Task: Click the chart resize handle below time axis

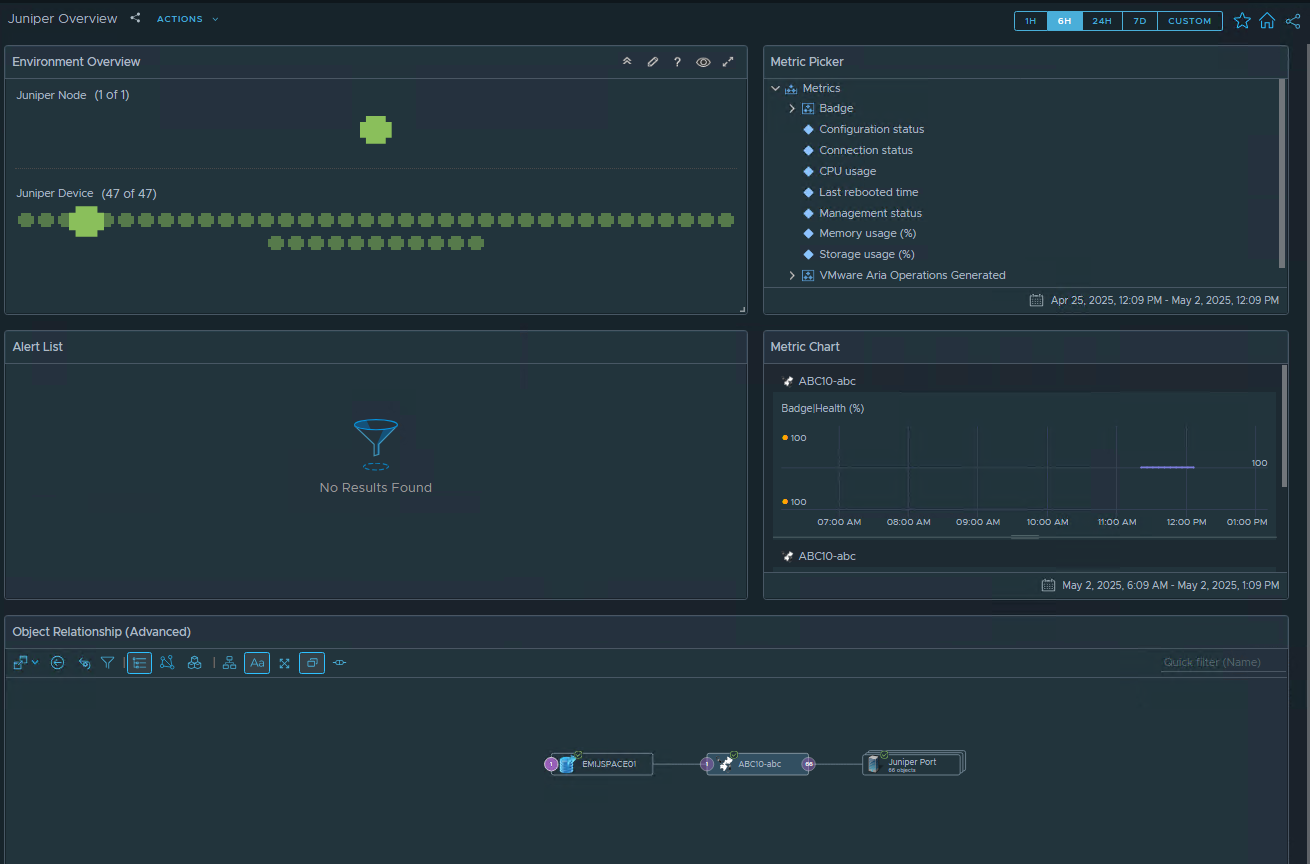Action: click(1025, 537)
